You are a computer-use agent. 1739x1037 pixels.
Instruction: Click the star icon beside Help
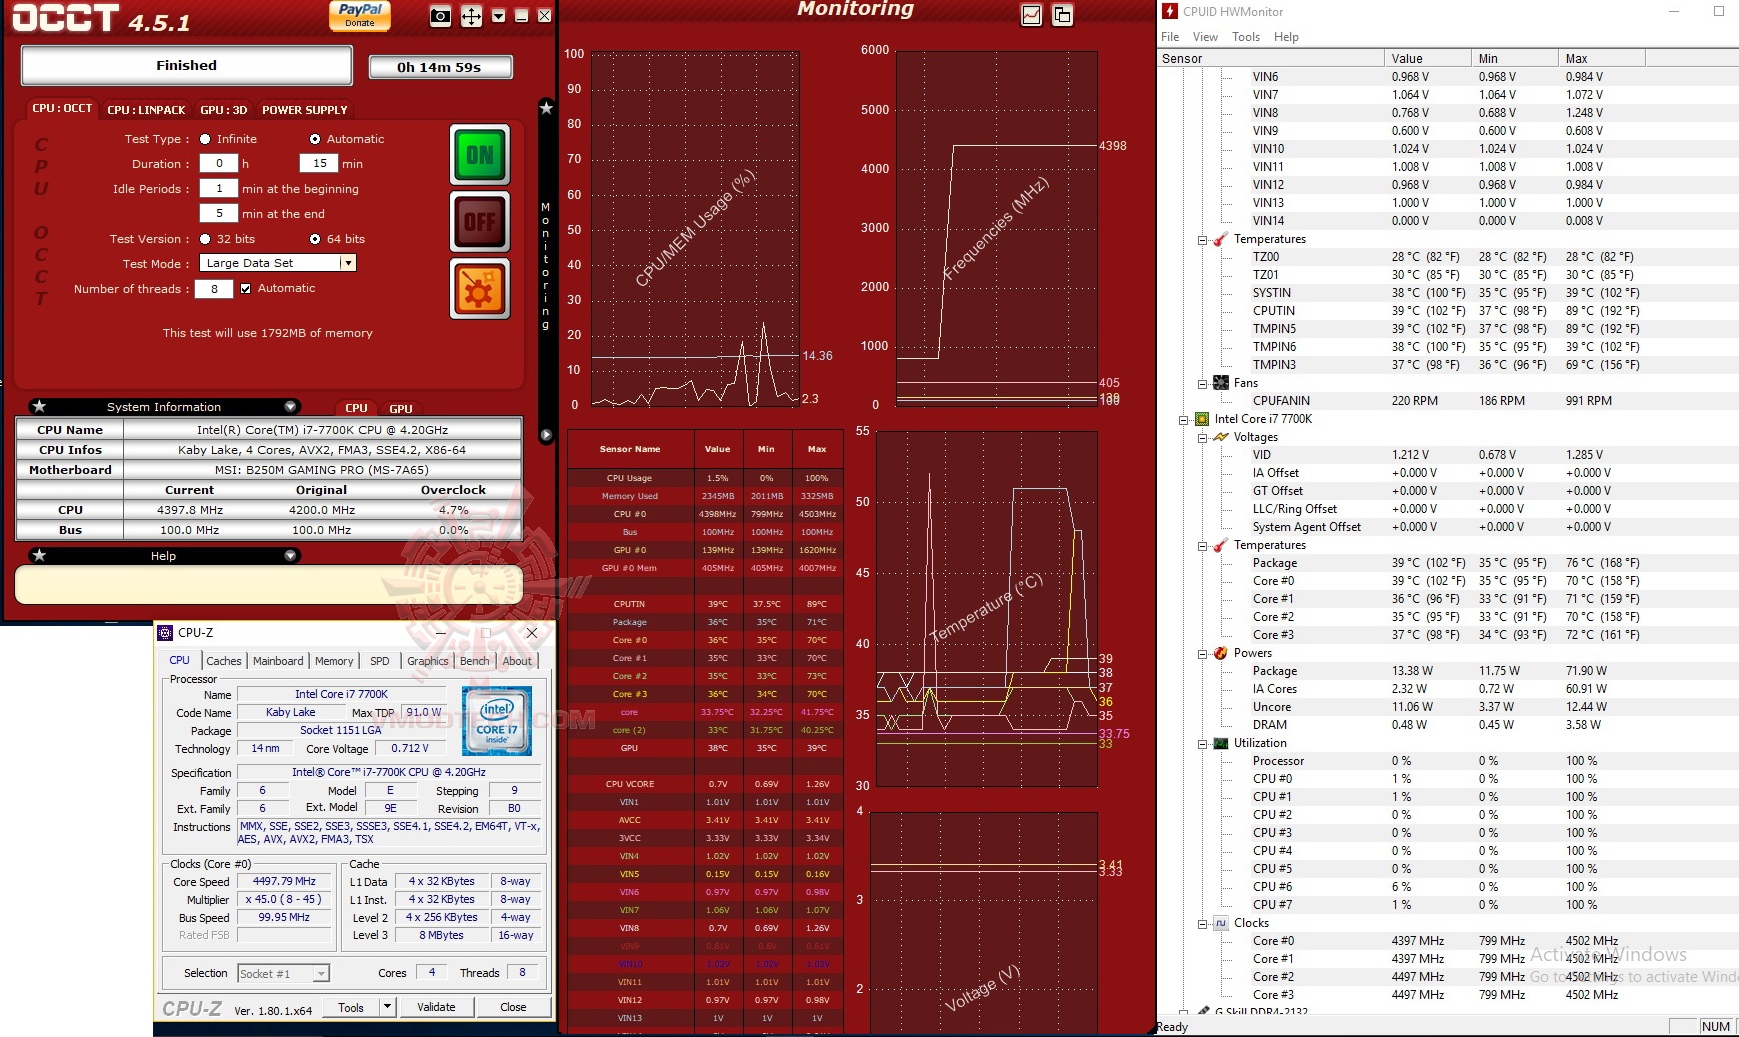coord(39,555)
